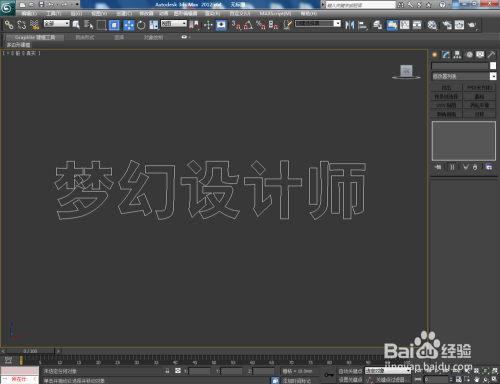Select the Unlink Selection tool
Screen dimensions: 500x384
tap(22, 25)
